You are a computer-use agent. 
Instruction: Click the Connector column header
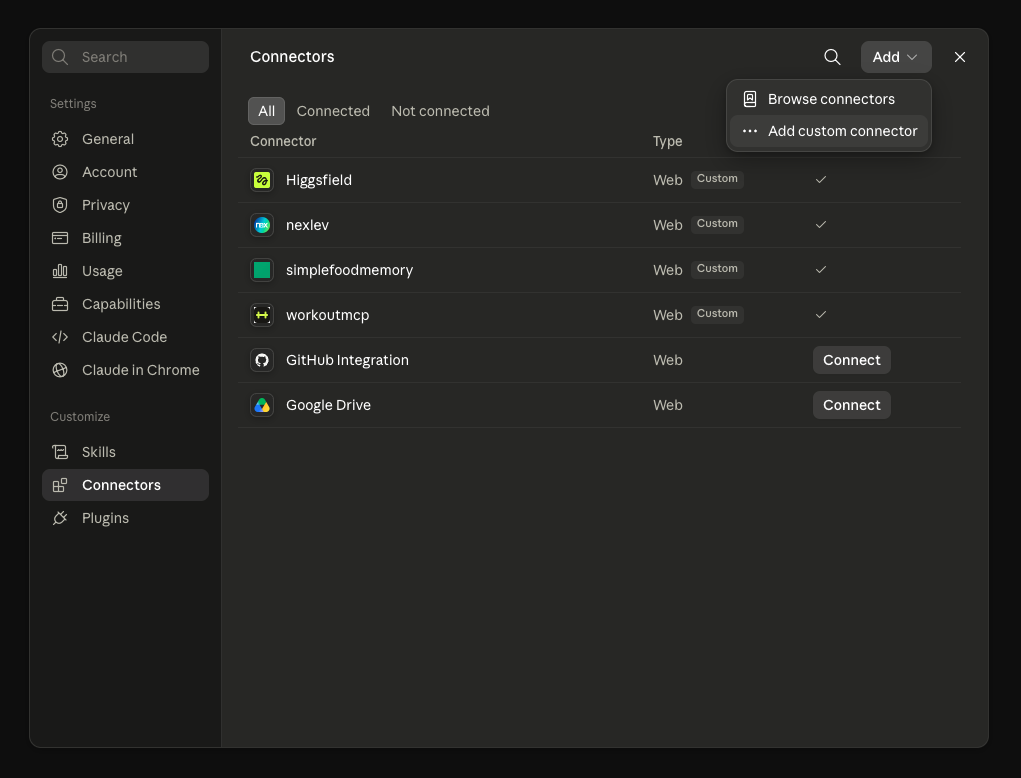pos(283,141)
